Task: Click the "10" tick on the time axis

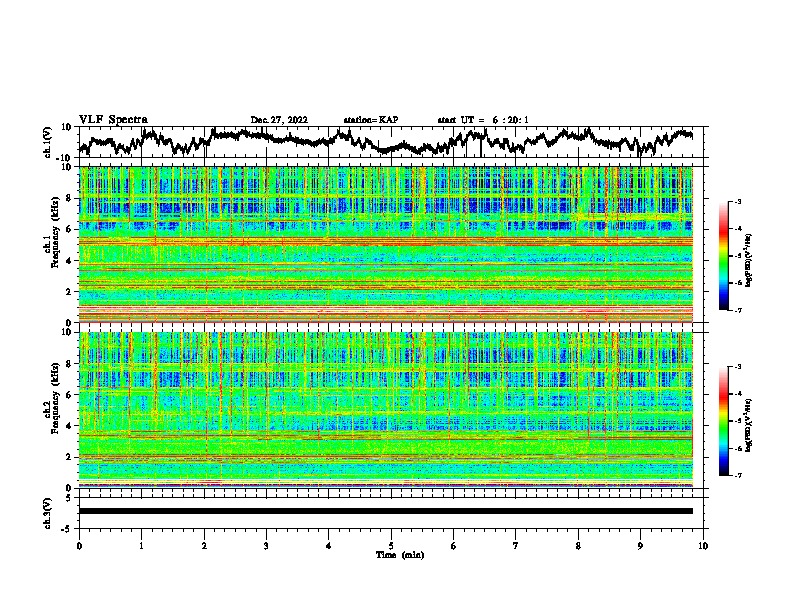Action: [x=703, y=546]
